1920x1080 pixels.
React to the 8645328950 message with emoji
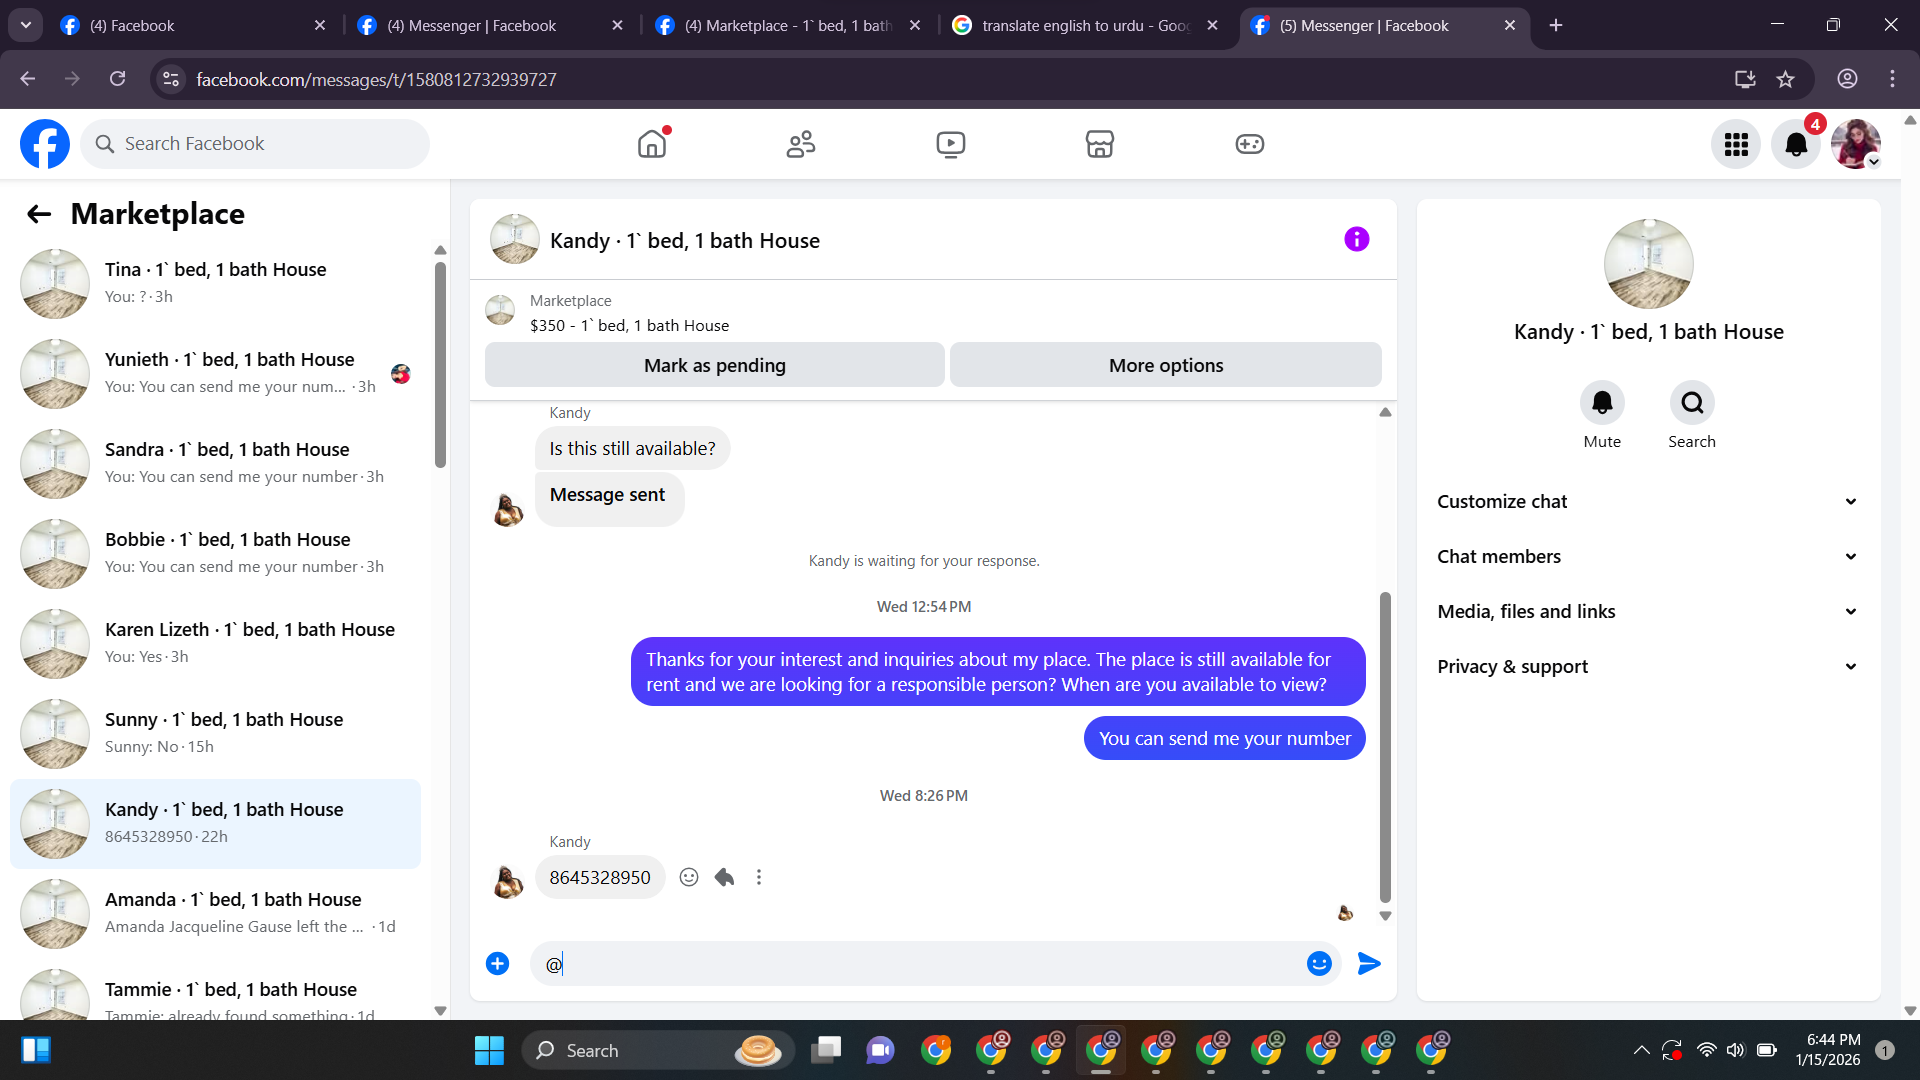tap(689, 877)
